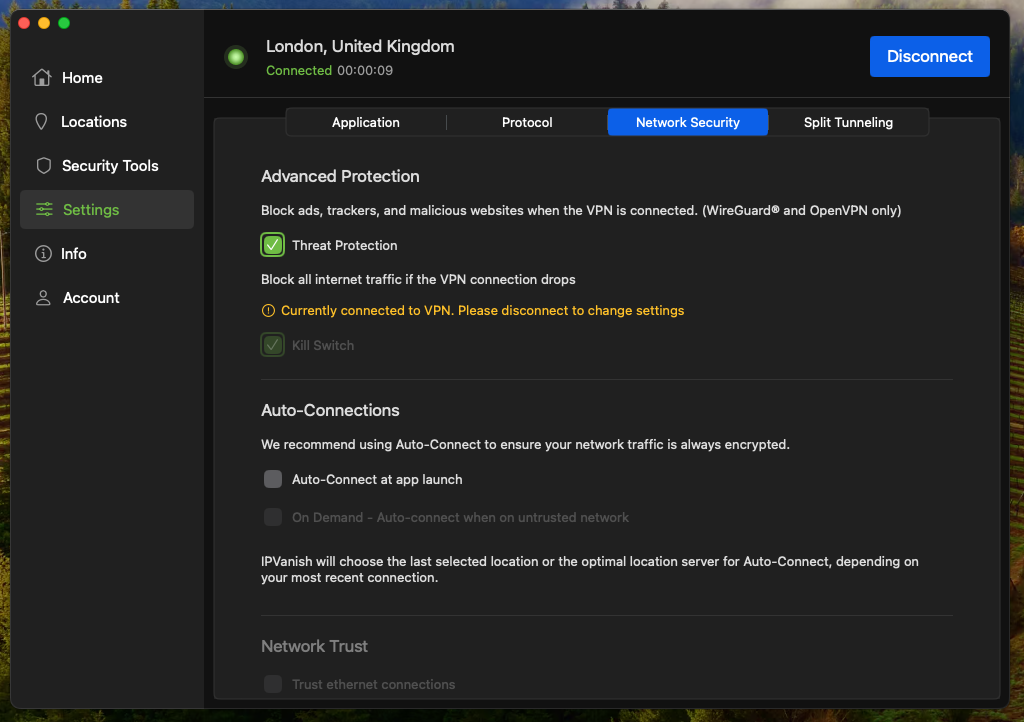
Task: Click the 00:00:09 connection timer
Action: pyautogui.click(x=365, y=71)
